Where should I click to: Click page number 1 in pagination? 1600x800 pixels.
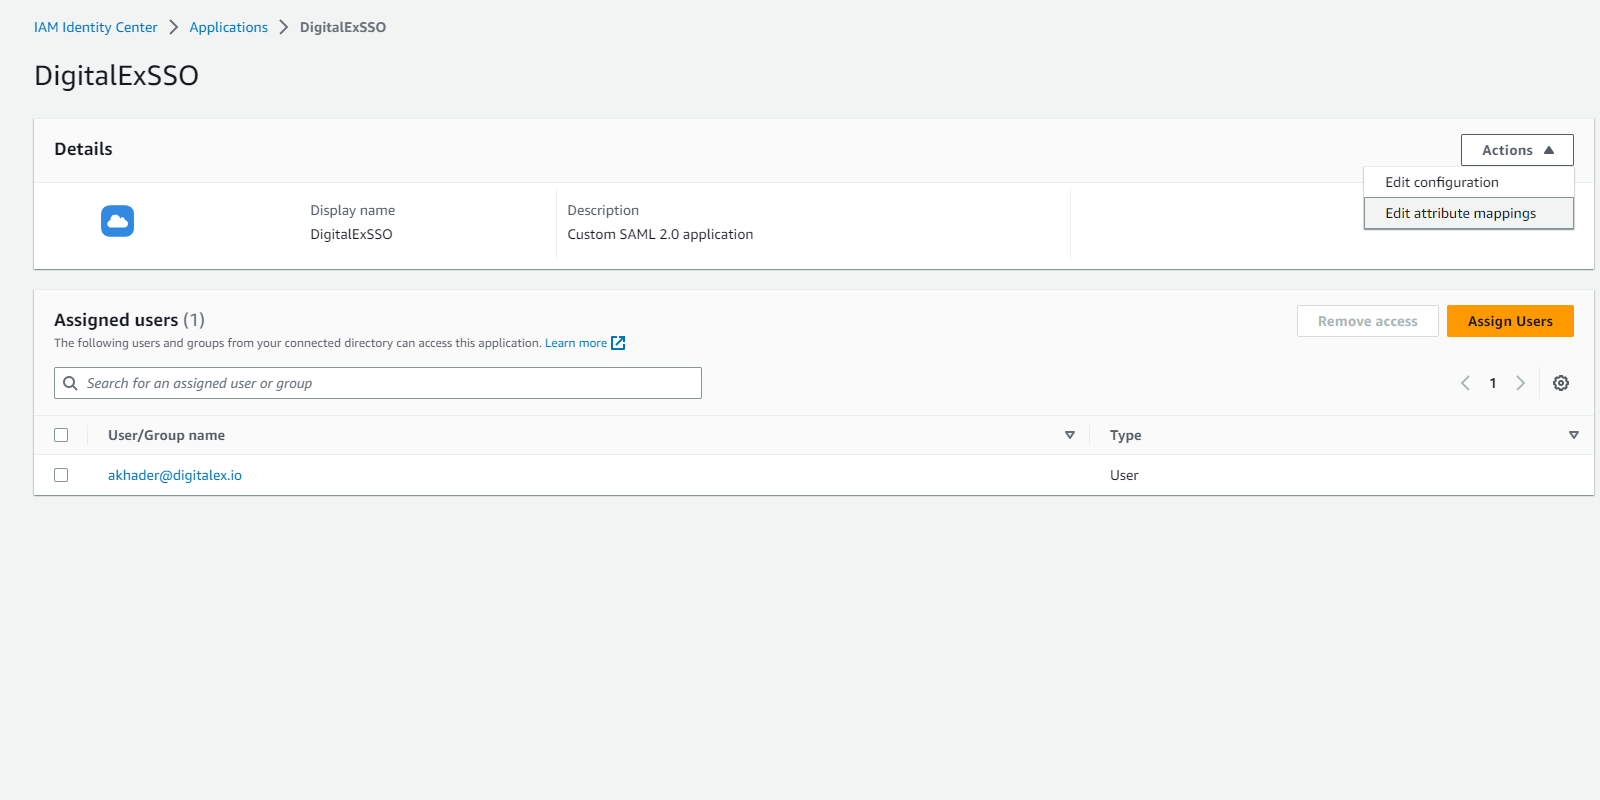[1493, 383]
